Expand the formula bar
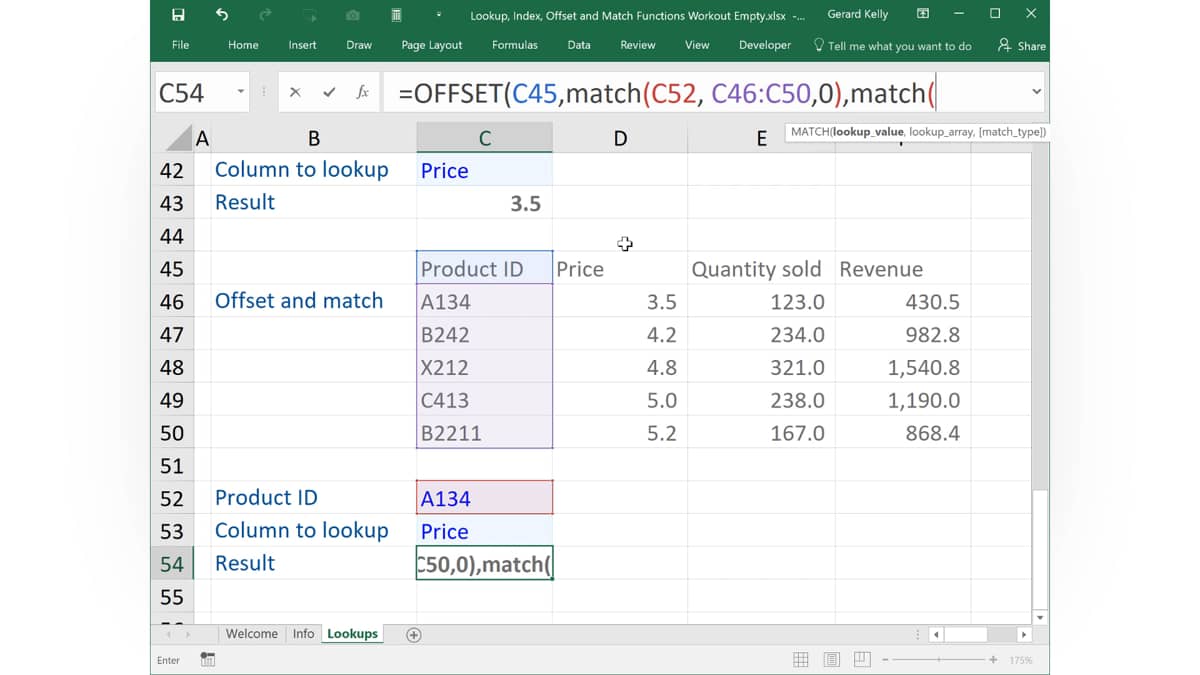The image size is (1200, 675). coord(1036,92)
